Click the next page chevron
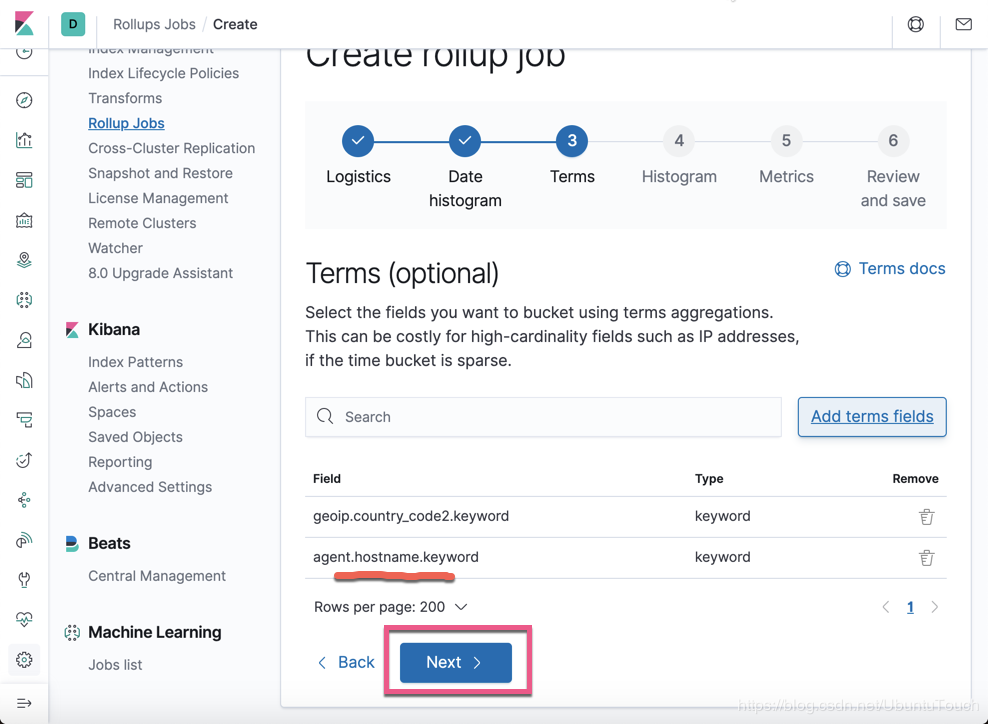 pos(934,606)
